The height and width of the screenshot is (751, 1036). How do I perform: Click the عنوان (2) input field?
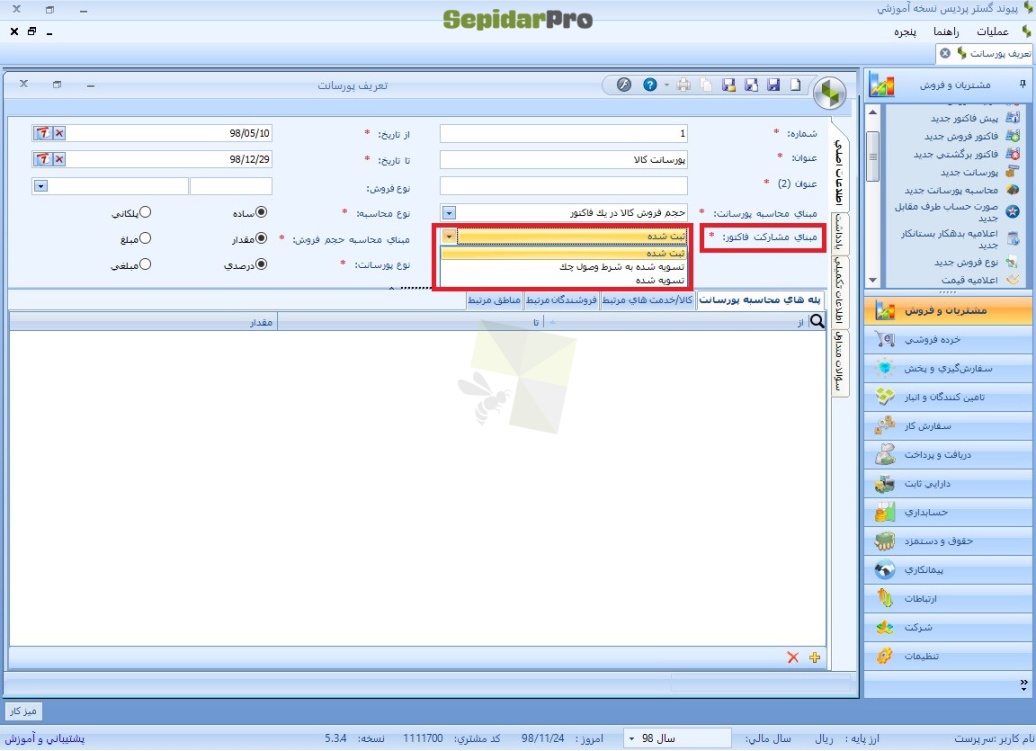564,186
